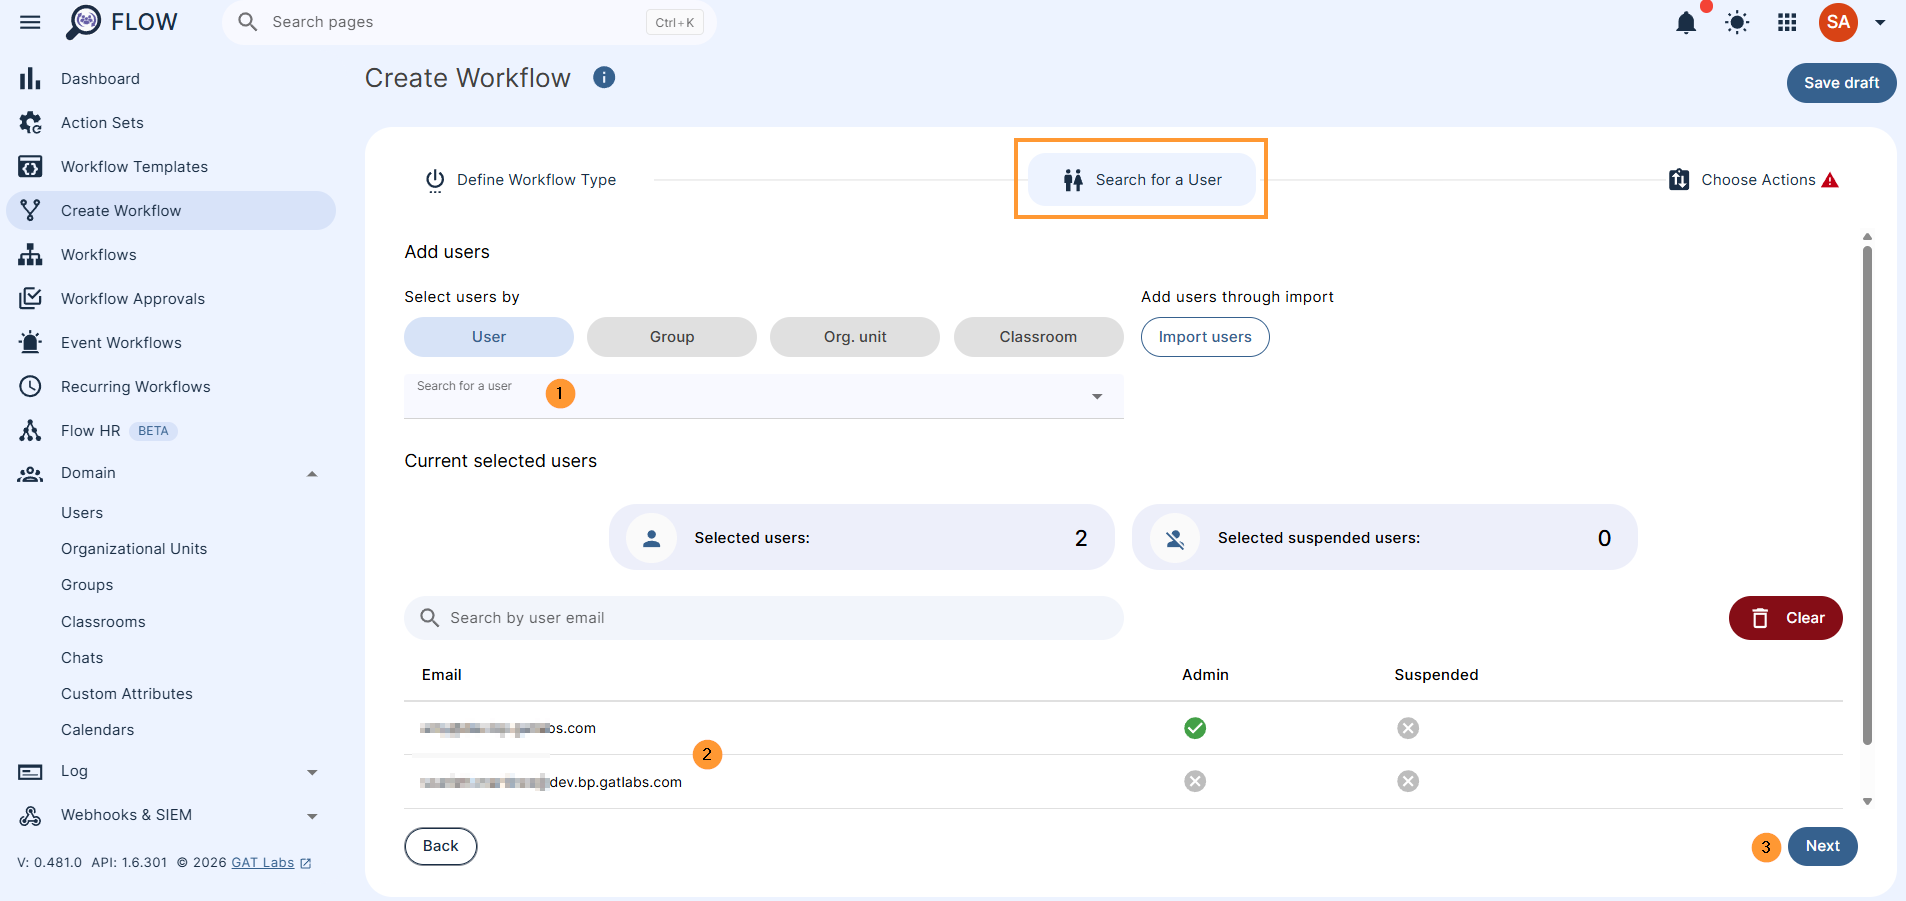This screenshot has height=901, width=1906.
Task: Select users by Org. unit option
Action: coord(855,337)
